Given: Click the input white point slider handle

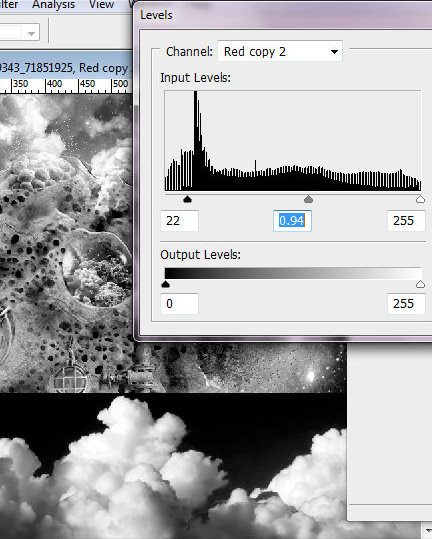Looking at the screenshot, I should [x=420, y=199].
